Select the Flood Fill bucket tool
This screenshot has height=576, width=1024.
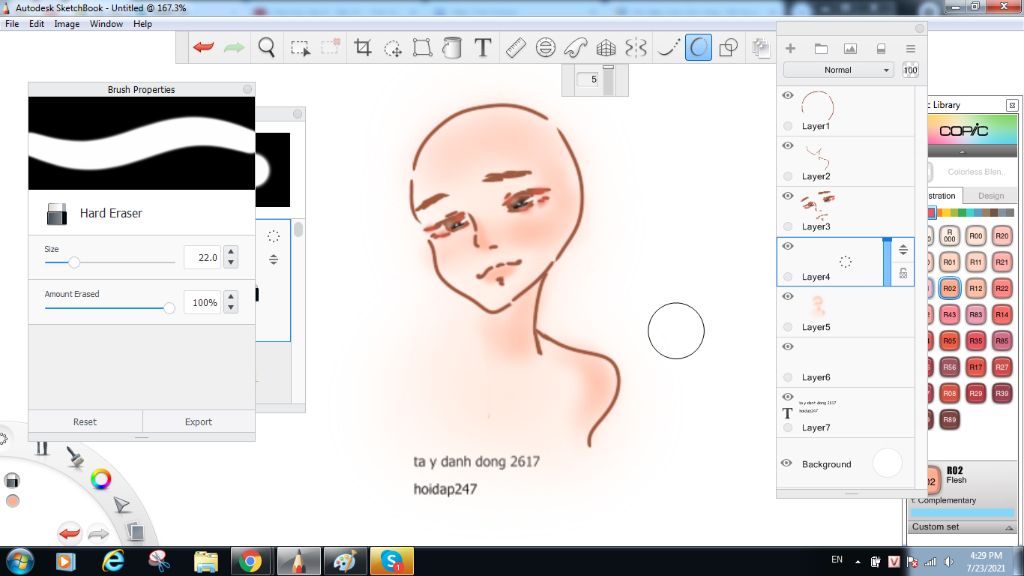(452, 48)
